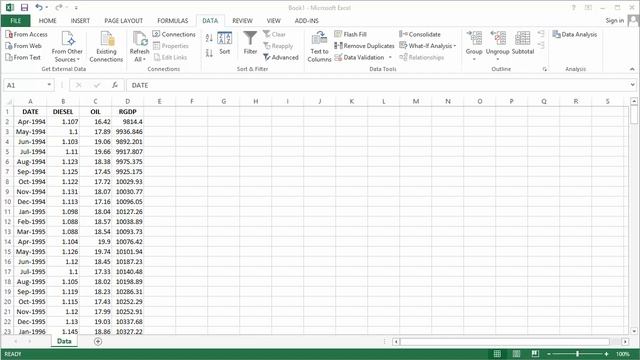
Task: Click the 100% zoom level
Action: [623, 354]
